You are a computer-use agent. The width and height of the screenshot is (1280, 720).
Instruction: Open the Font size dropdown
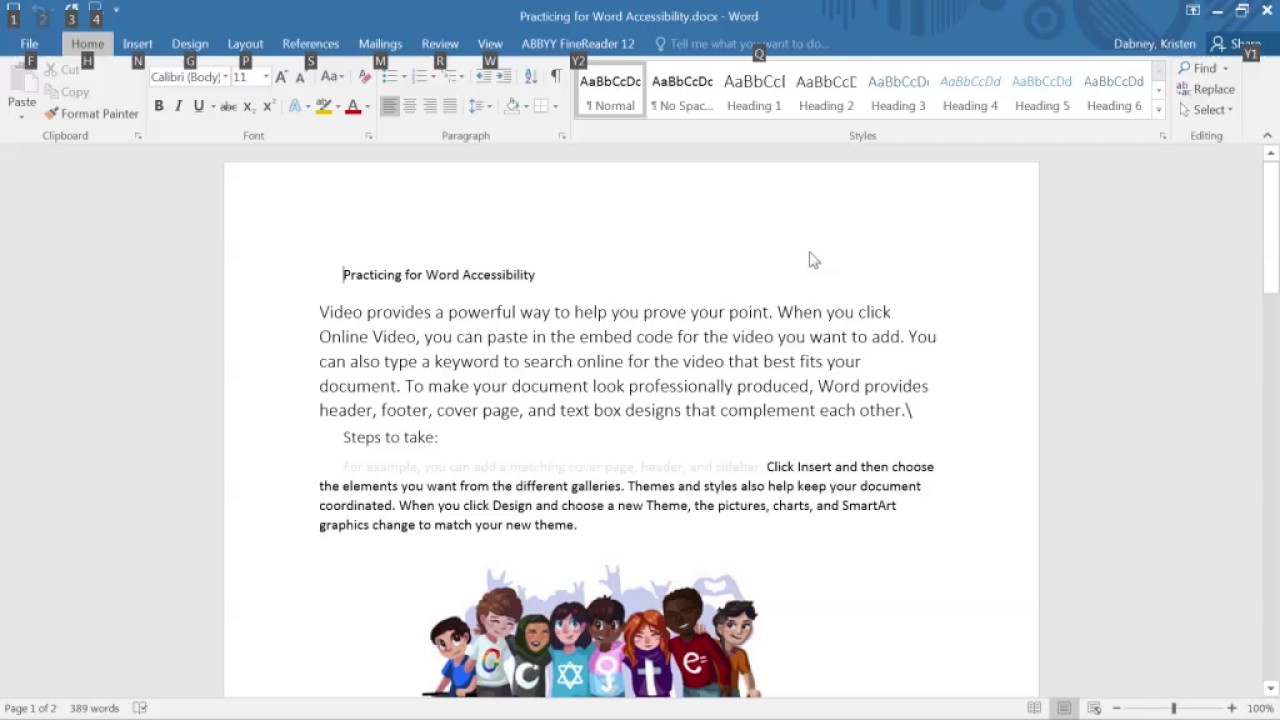pyautogui.click(x=265, y=77)
